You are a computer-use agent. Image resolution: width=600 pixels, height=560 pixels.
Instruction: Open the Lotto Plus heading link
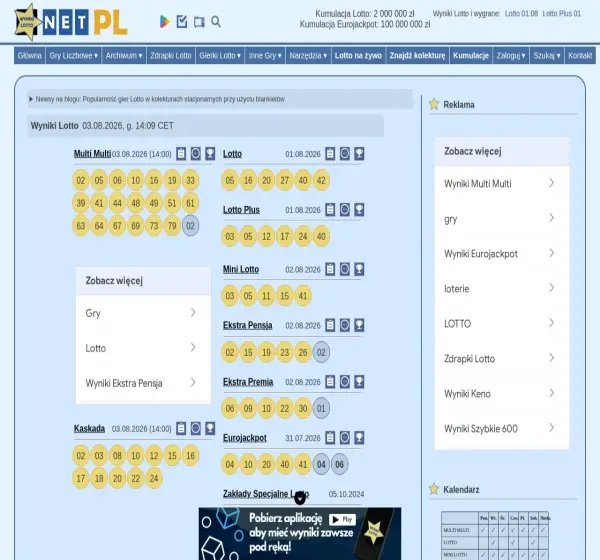241,210
